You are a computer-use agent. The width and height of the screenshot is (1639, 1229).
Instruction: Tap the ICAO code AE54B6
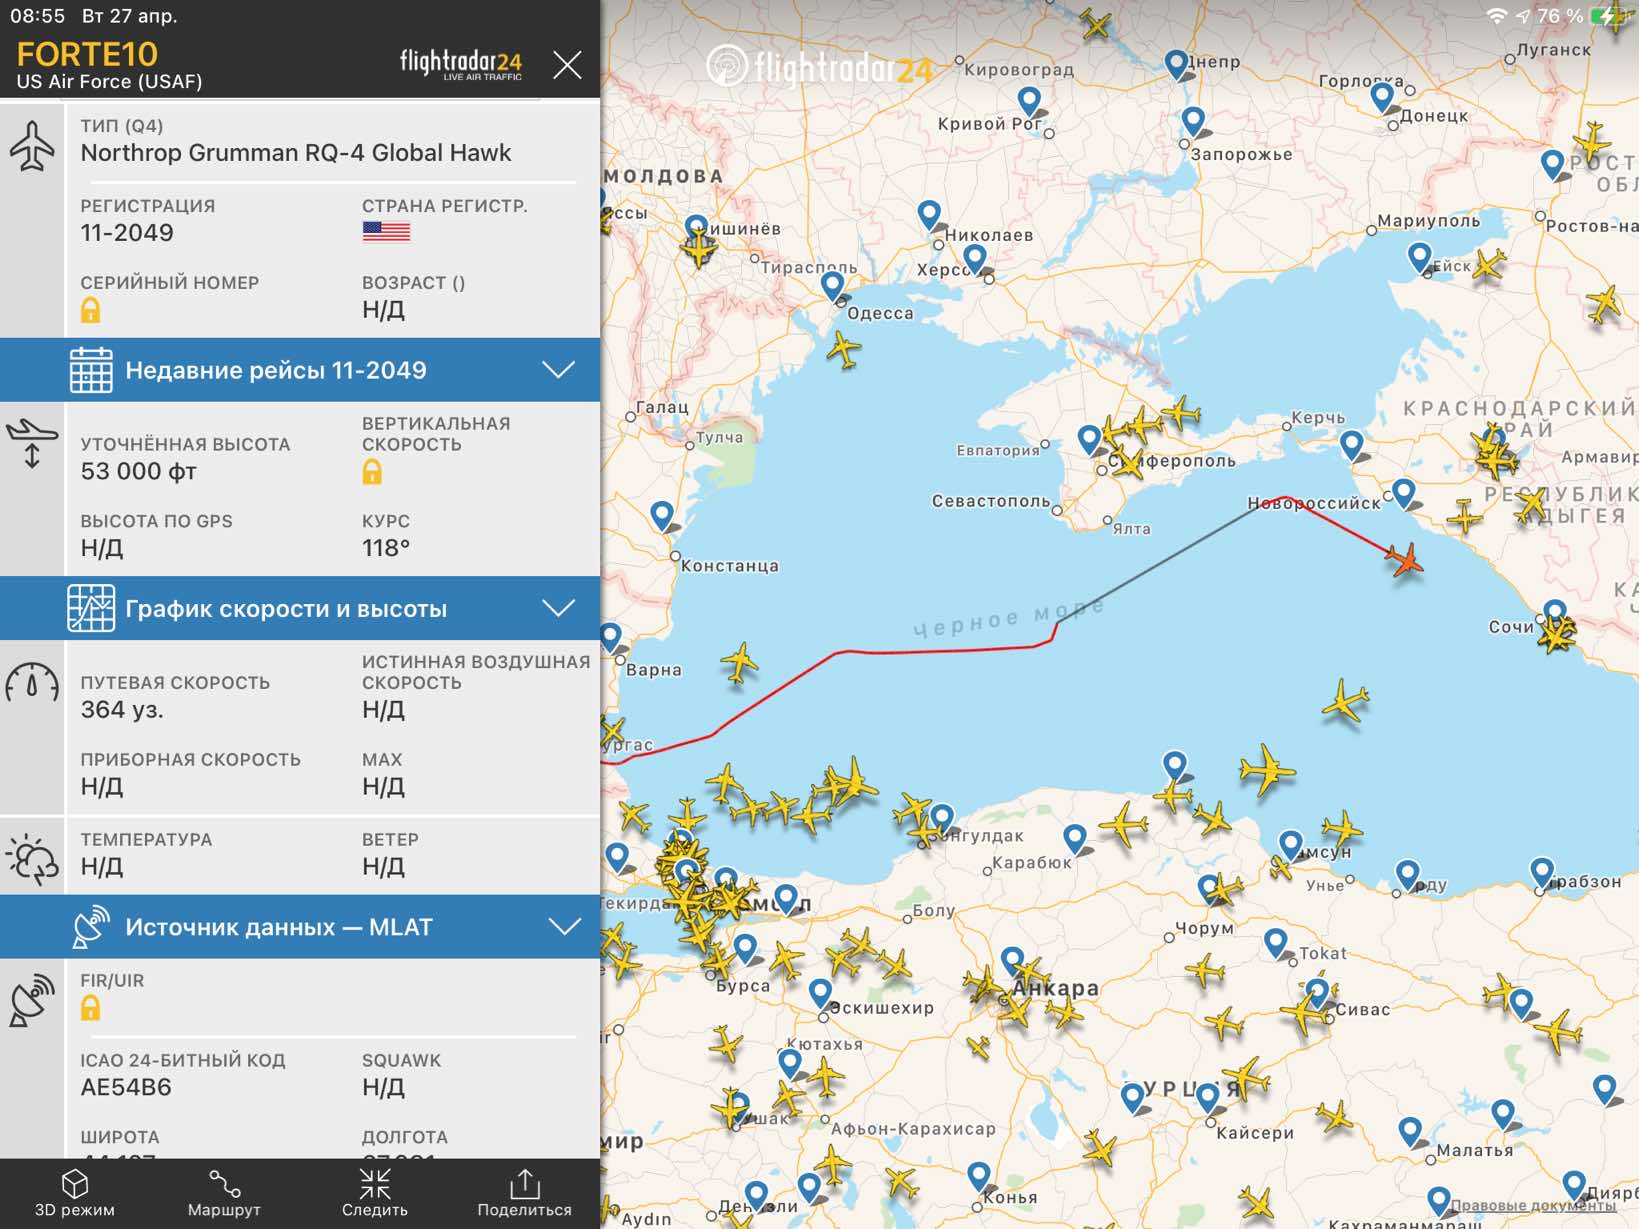[126, 1087]
